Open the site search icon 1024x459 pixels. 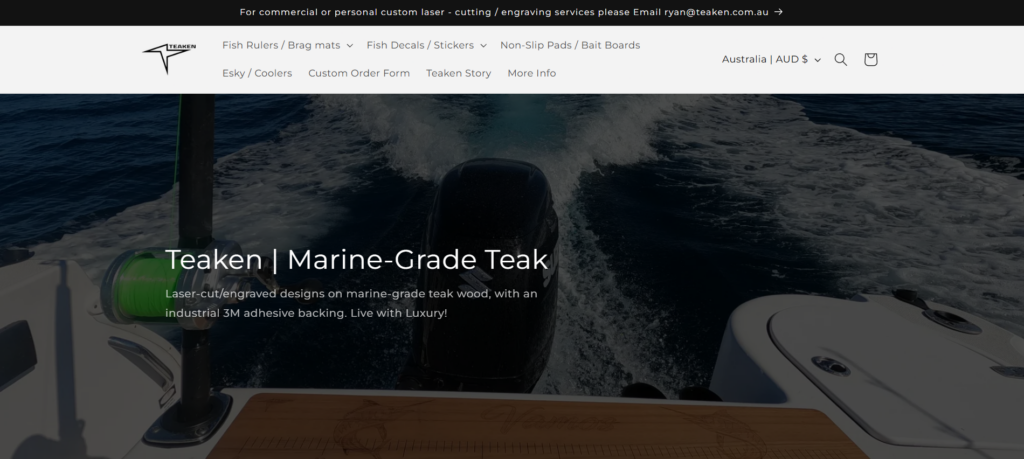(x=840, y=59)
